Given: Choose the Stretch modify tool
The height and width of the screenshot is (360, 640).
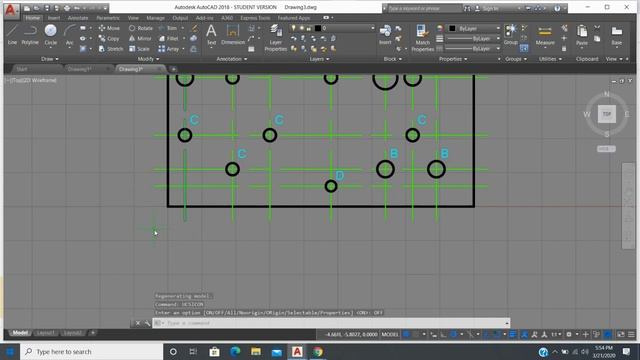Looking at the screenshot, I should click(111, 49).
